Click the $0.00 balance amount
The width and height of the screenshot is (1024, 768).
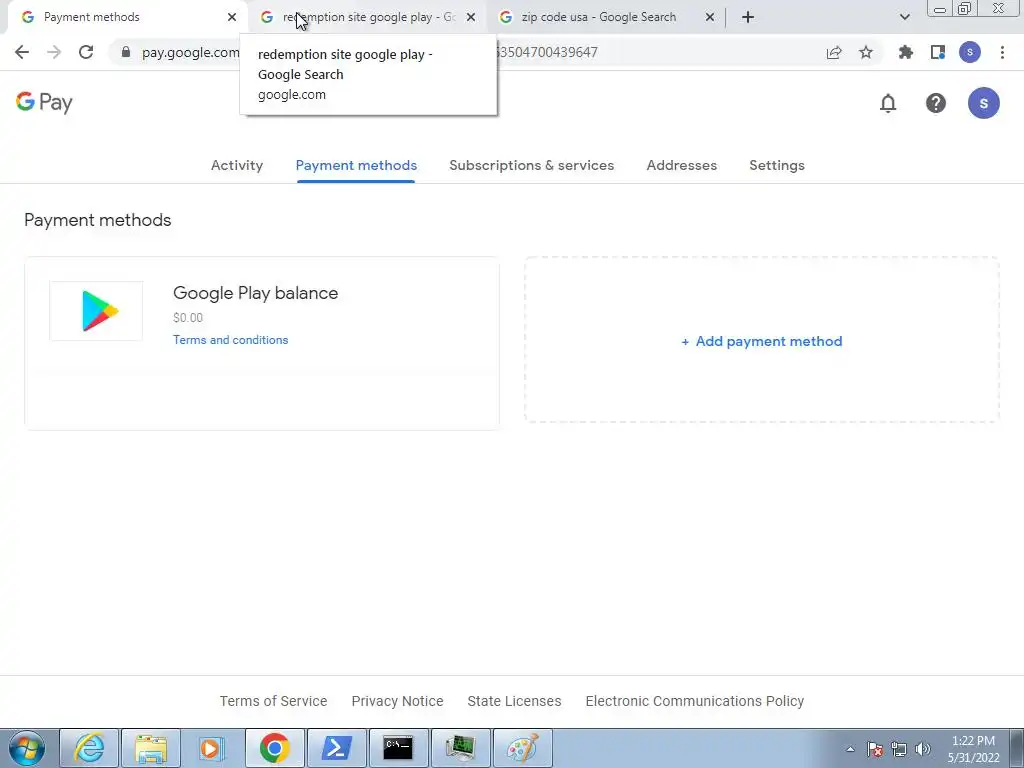coord(188,317)
